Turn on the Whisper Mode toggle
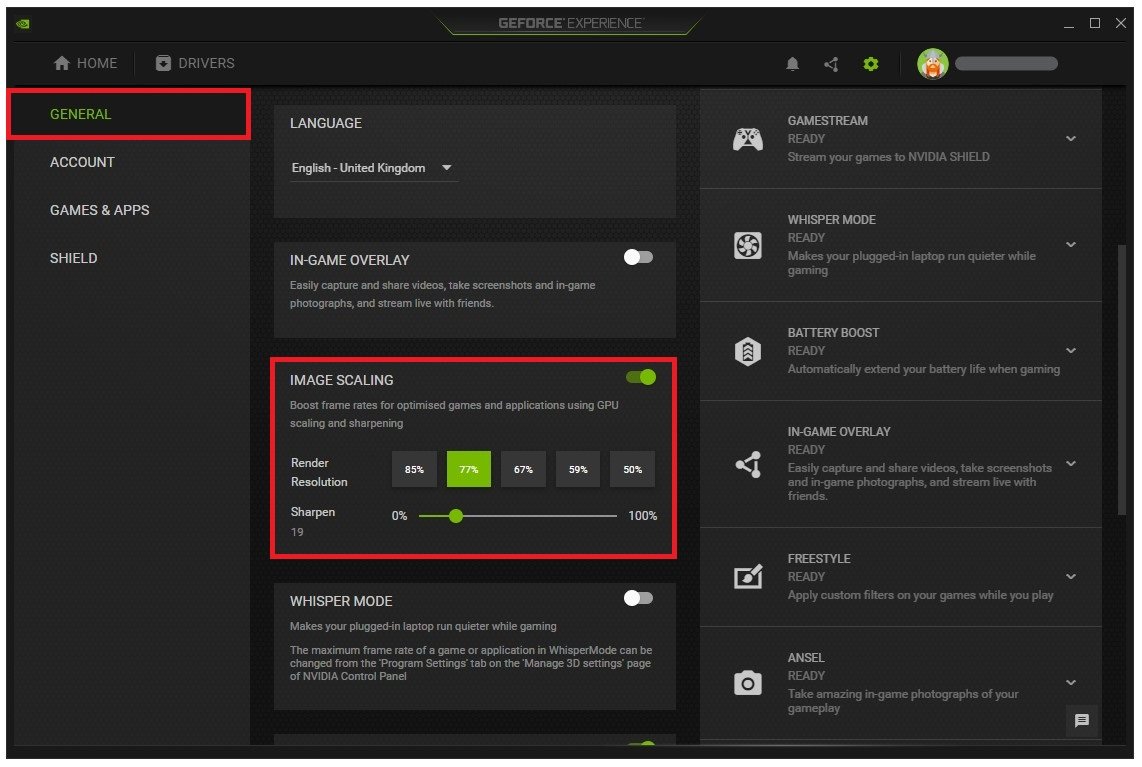The width and height of the screenshot is (1142, 767). [x=638, y=598]
